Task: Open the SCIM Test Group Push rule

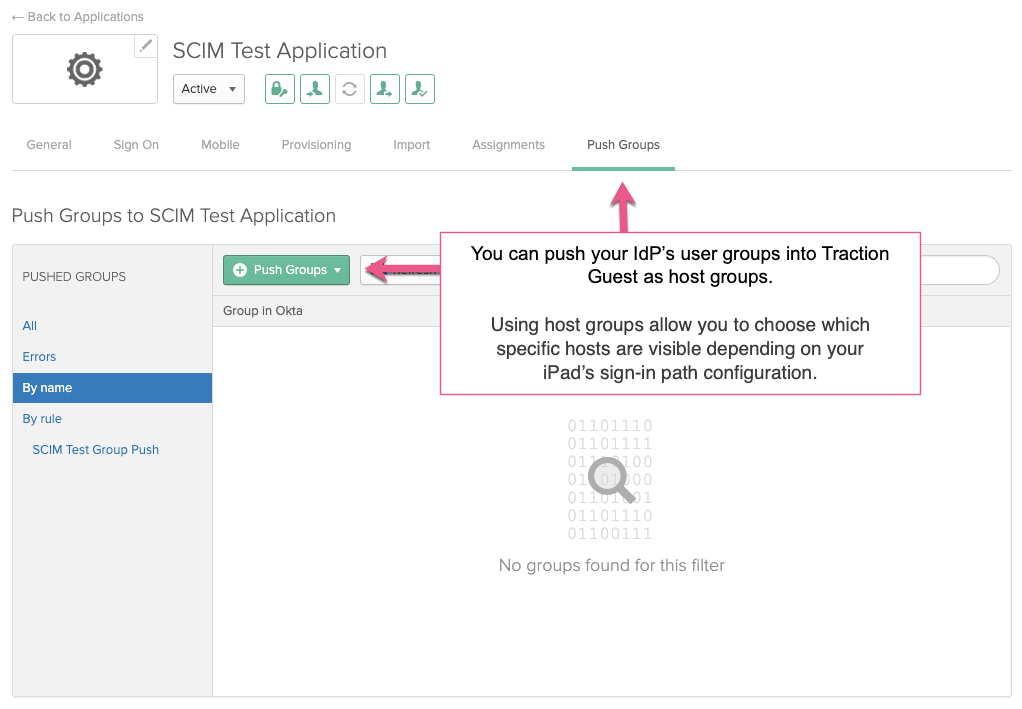Action: [x=95, y=449]
